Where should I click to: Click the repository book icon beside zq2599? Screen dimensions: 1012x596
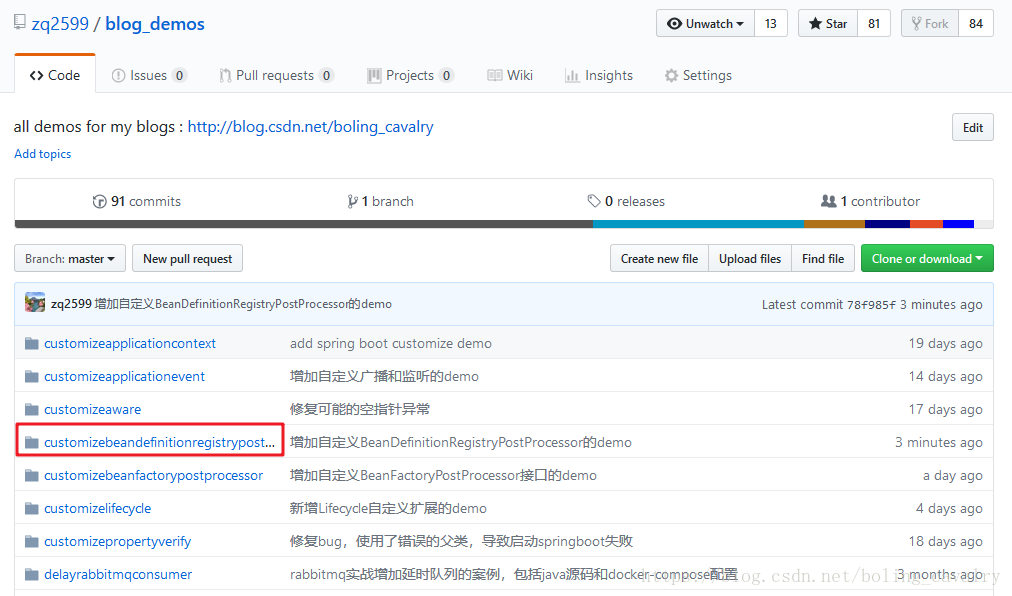20,23
